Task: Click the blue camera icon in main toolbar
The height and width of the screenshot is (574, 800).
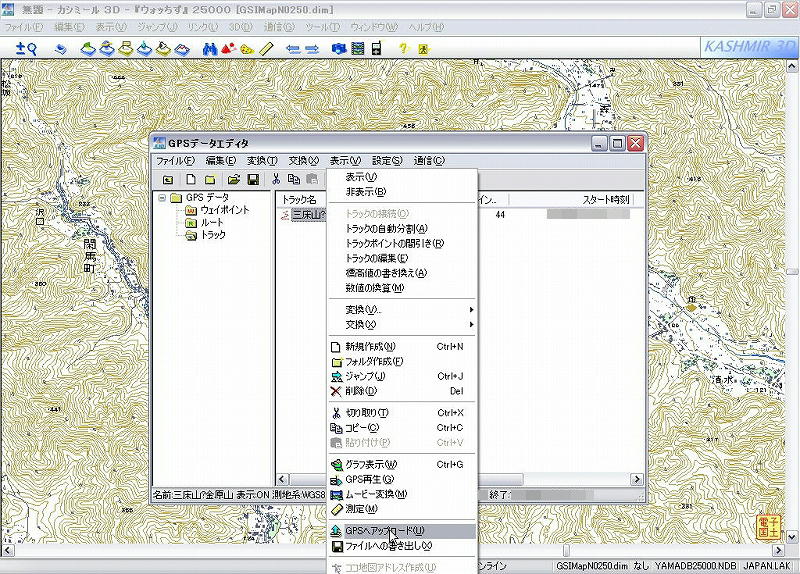Action: point(339,48)
